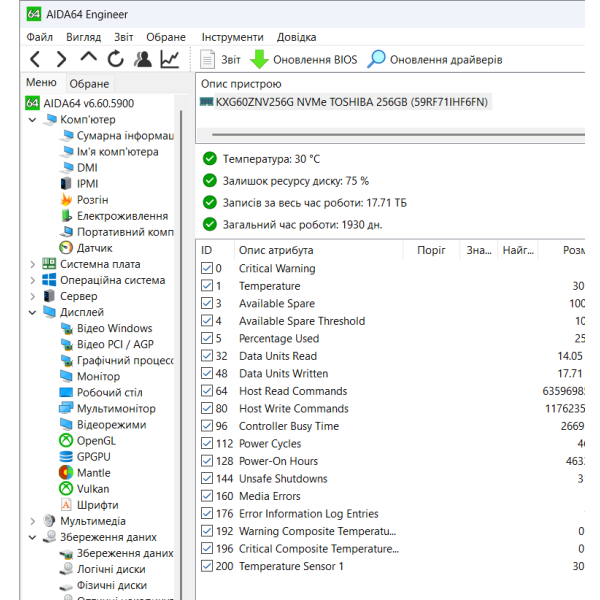Image resolution: width=600 pixels, height=600 pixels.
Task: Click the refresh icon in toolbar
Action: (116, 59)
